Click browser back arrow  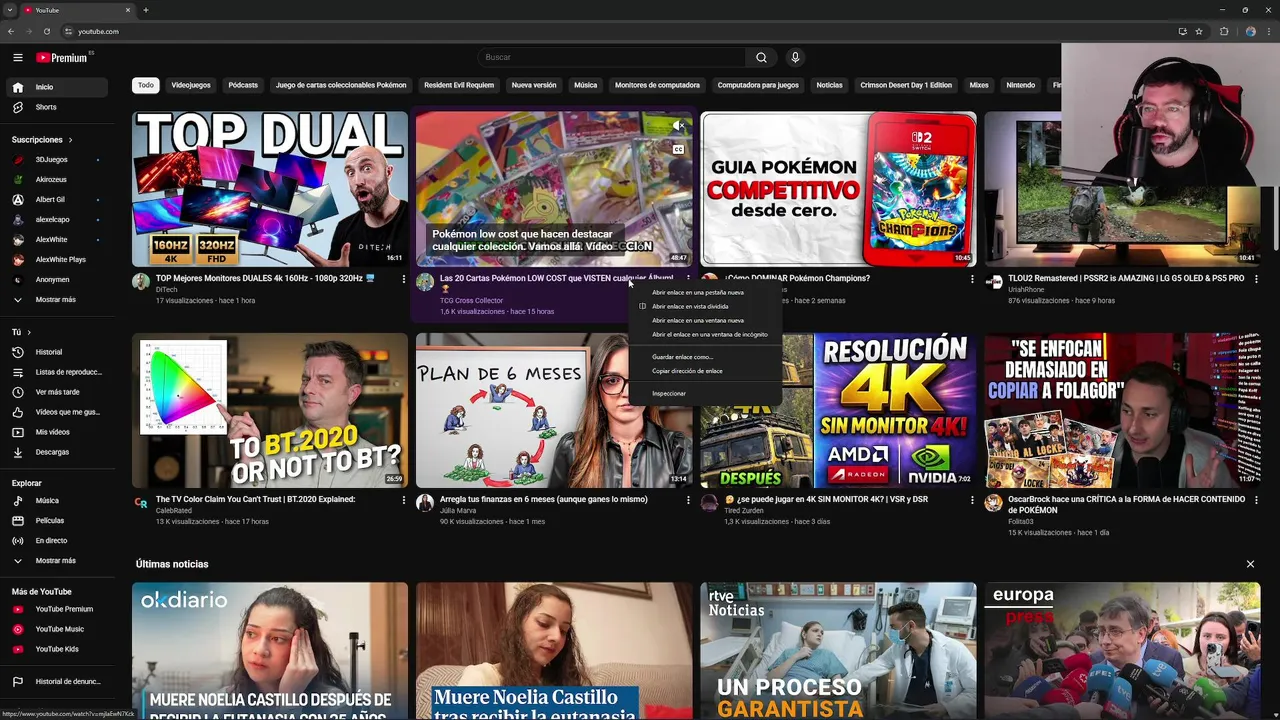(11, 31)
